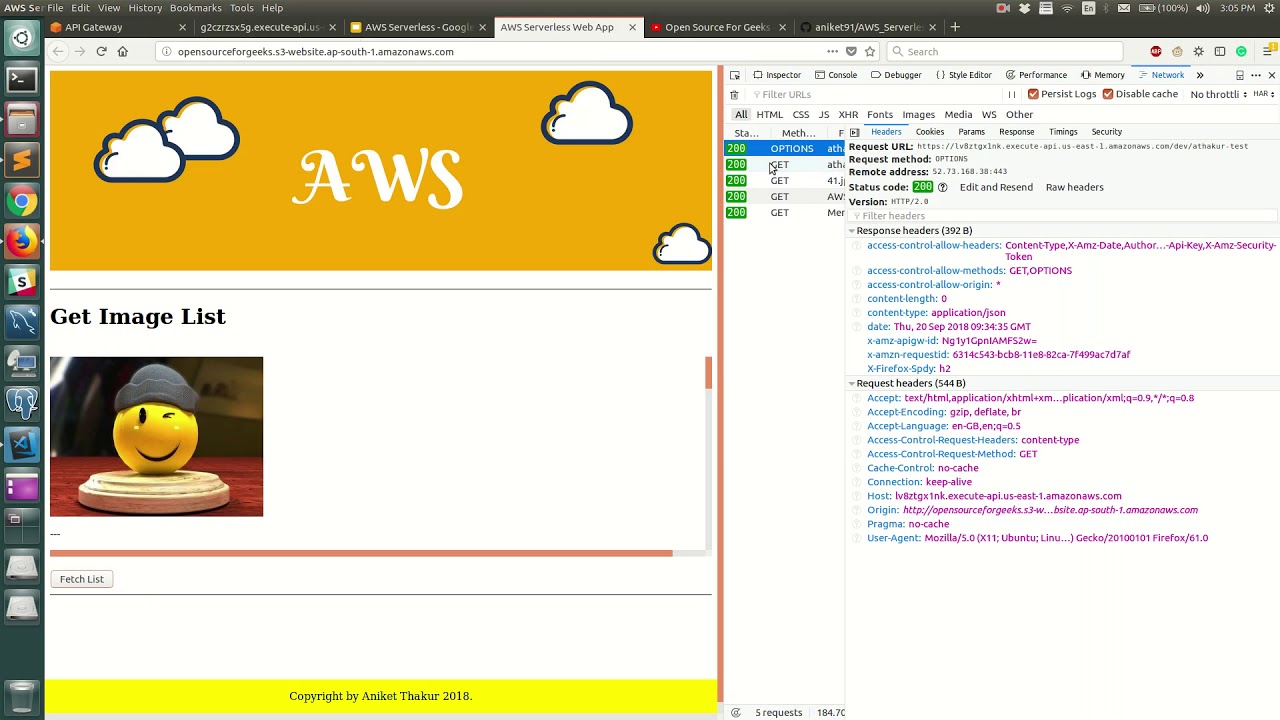This screenshot has height=720, width=1280.
Task: Click the element picker icon in DevTools
Action: pyautogui.click(x=735, y=75)
